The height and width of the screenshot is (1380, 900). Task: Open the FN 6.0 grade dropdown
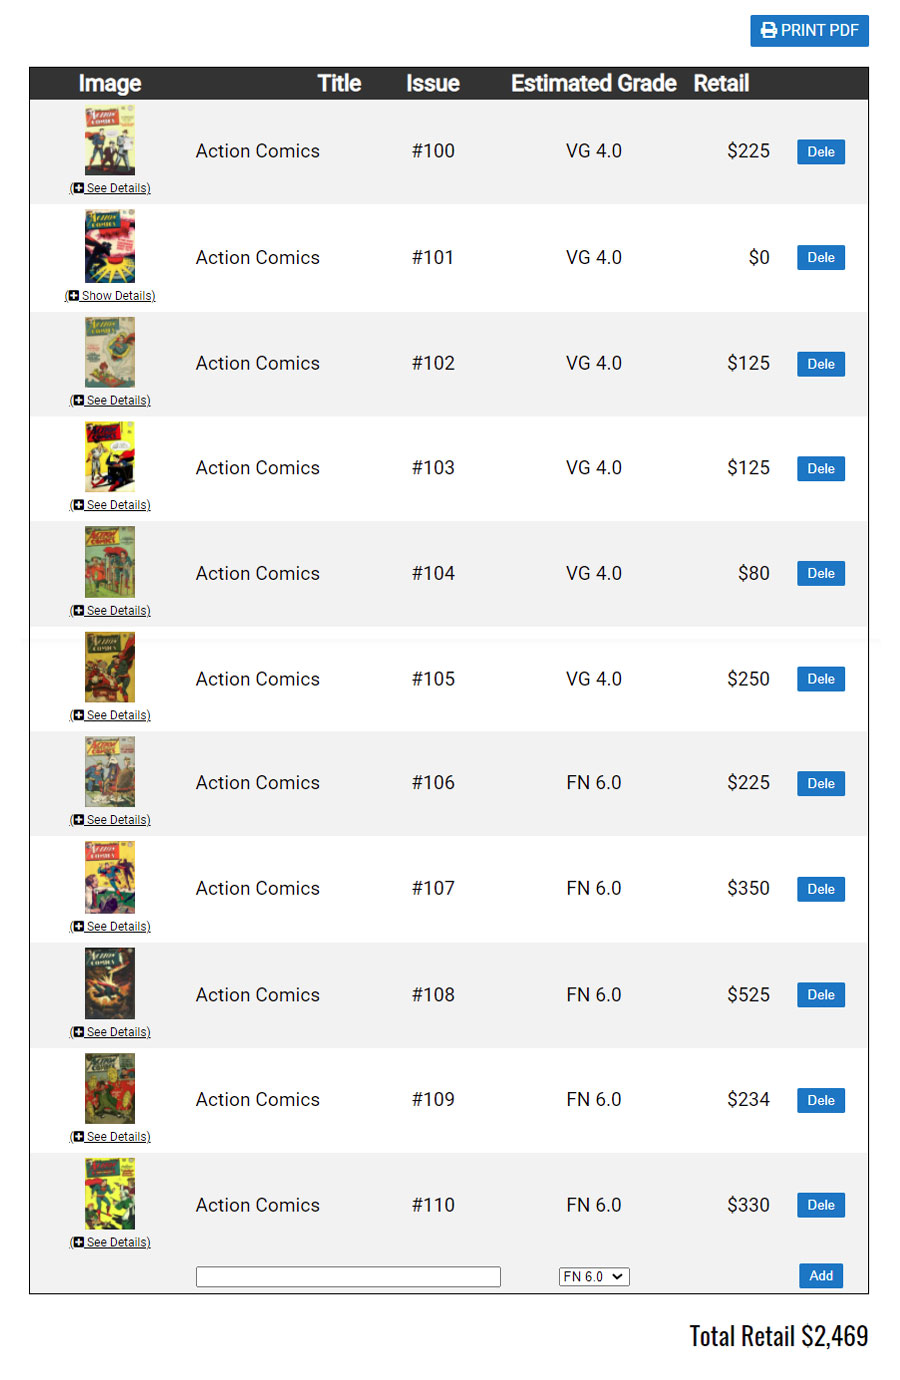pyautogui.click(x=594, y=1276)
